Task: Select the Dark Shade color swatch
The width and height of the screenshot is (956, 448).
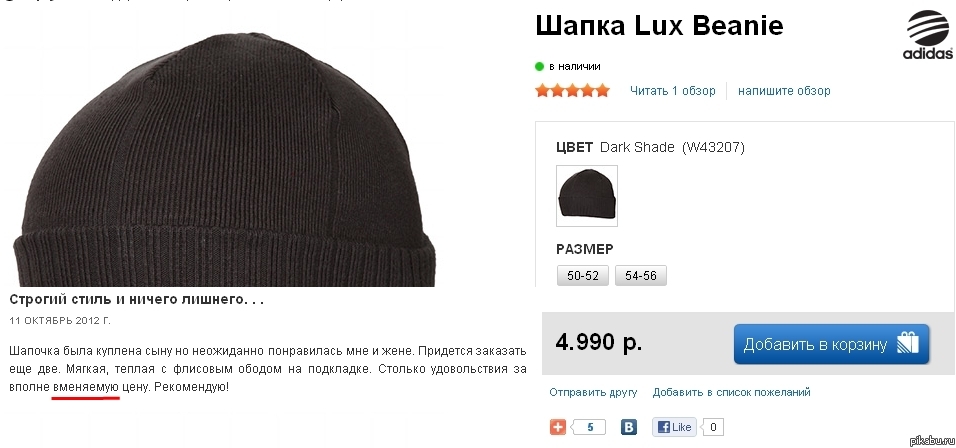Action: click(587, 196)
